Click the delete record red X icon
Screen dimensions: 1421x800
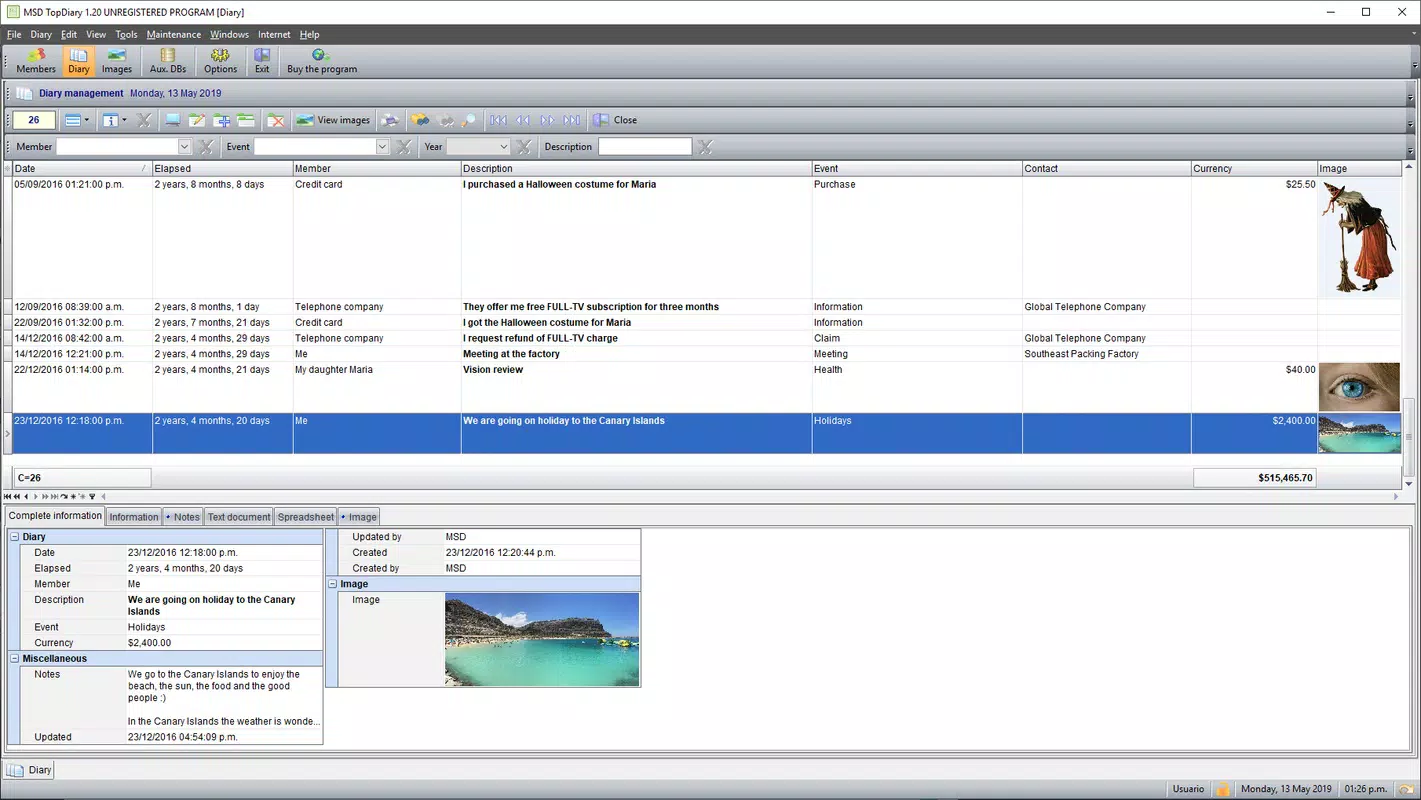[x=276, y=120]
